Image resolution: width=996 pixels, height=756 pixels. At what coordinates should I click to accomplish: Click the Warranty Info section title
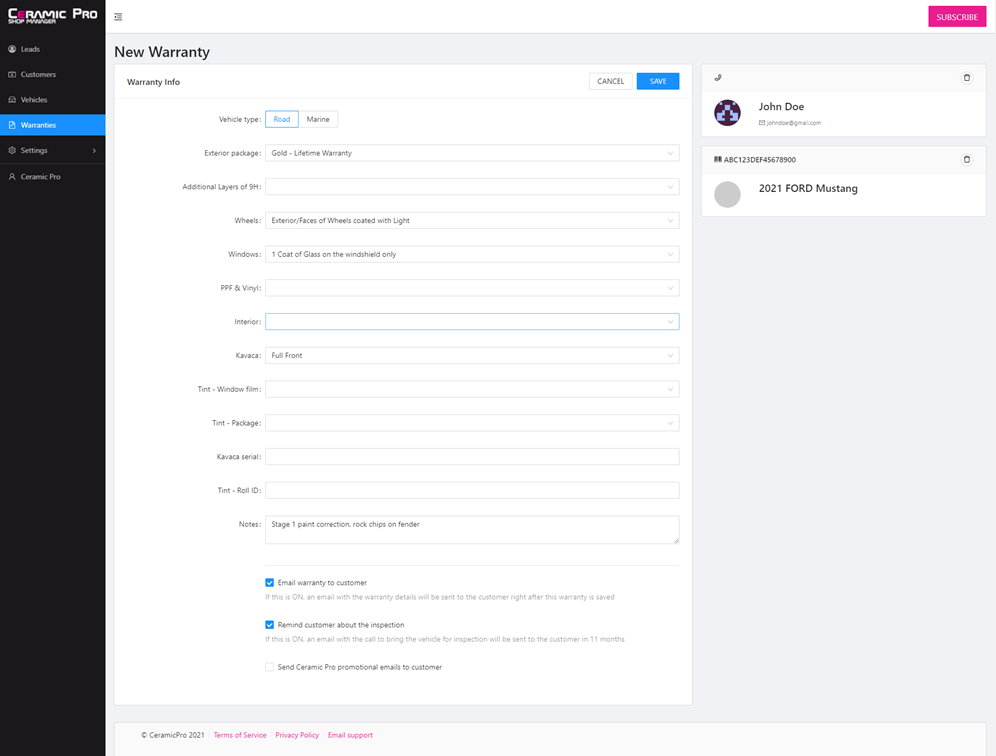[x=153, y=82]
